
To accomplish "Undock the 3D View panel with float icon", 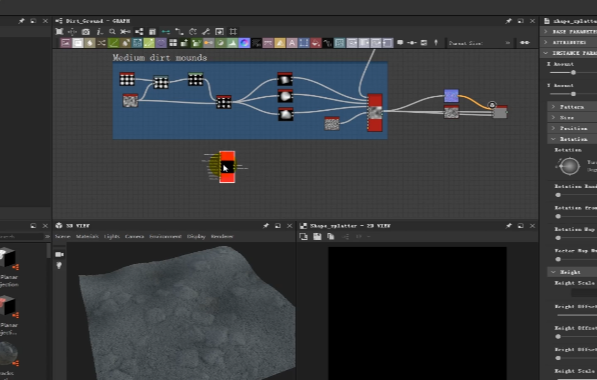I will 278,226.
